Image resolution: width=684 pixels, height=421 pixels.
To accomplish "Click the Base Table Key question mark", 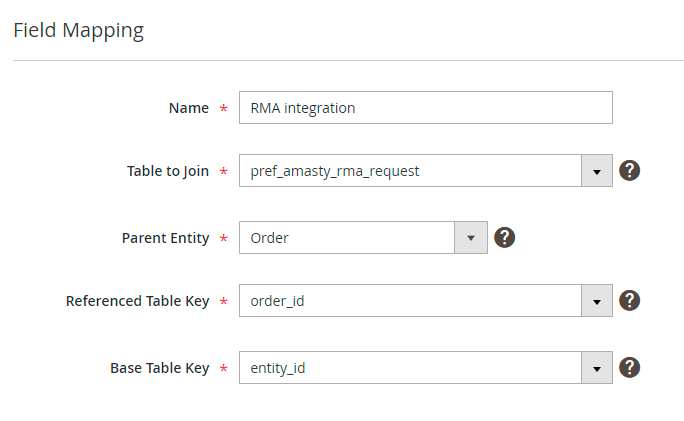I will 629,367.
